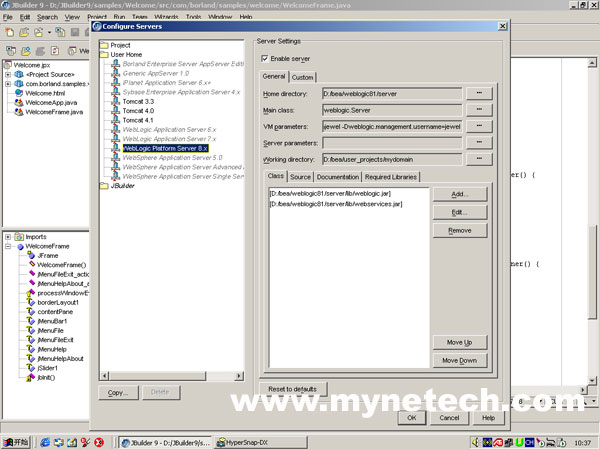Select the jbInit() method icon
The height and width of the screenshot is (450, 600).
[x=31, y=377]
